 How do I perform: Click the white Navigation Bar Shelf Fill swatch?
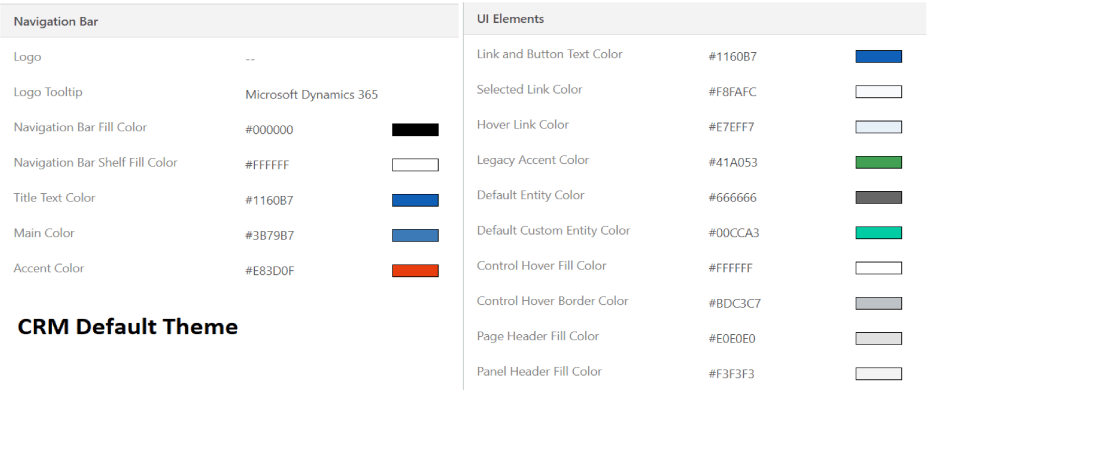(x=415, y=165)
